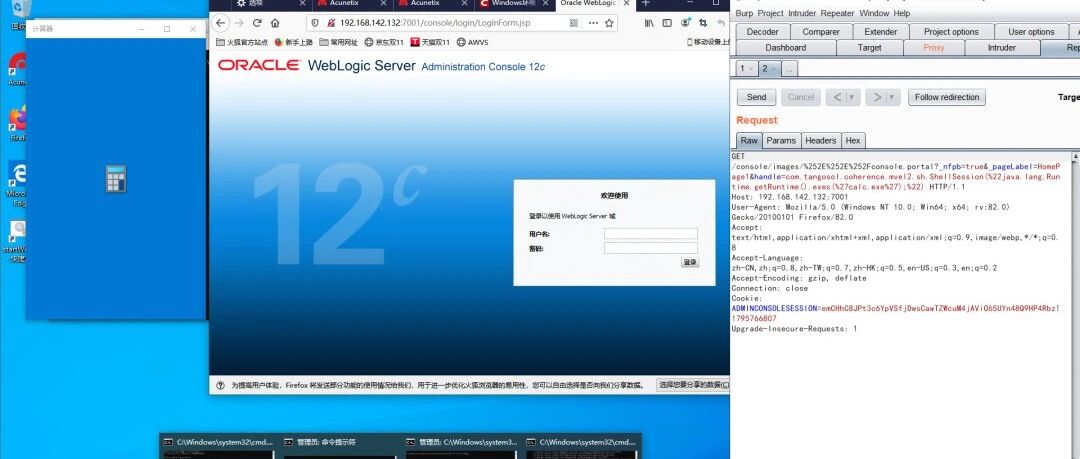Click the 选择您要分享的数据 button in Firefox
1080x459 pixels.
click(693, 385)
